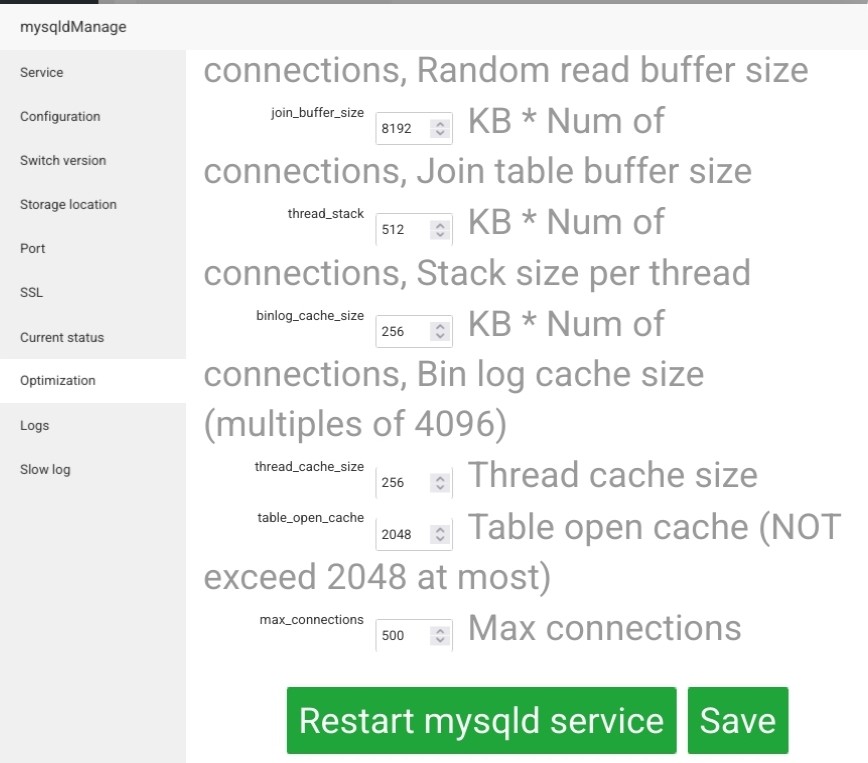Select the Optimization menu item
Image resolution: width=868 pixels, height=763 pixels.
(58, 380)
